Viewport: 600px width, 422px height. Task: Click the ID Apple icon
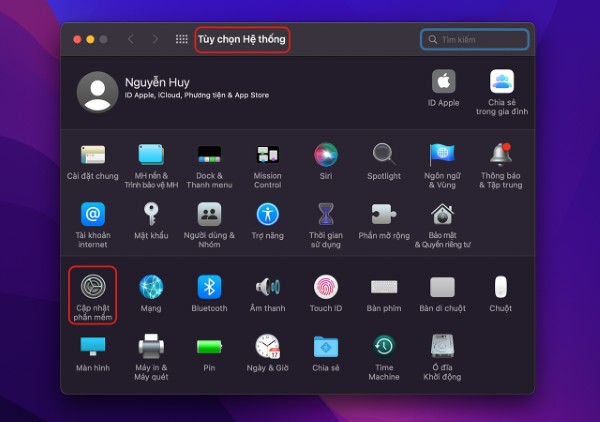[x=444, y=82]
